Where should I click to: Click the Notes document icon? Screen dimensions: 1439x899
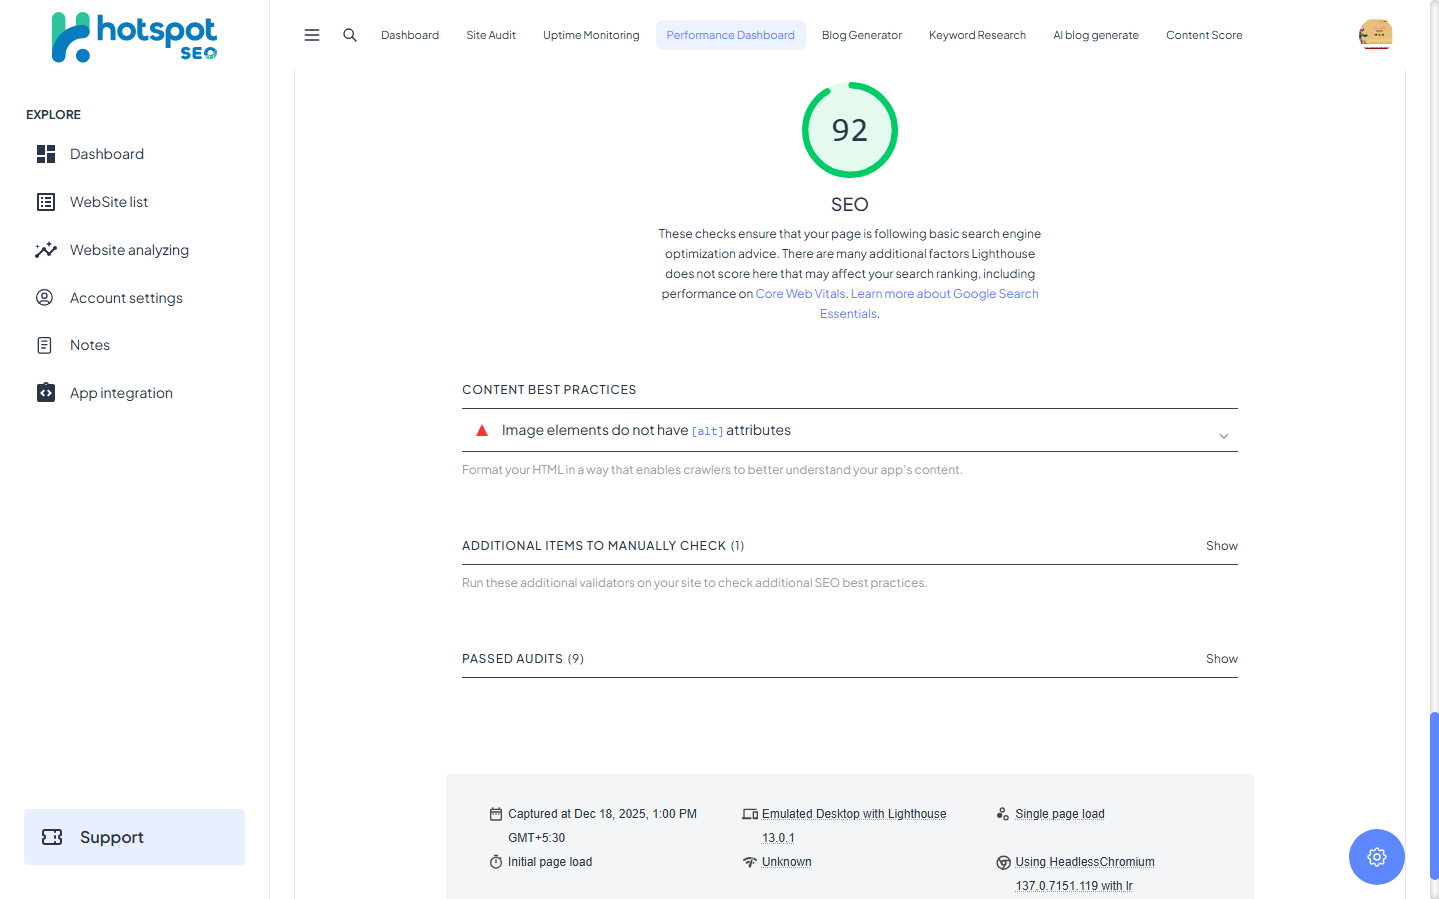pyautogui.click(x=45, y=345)
